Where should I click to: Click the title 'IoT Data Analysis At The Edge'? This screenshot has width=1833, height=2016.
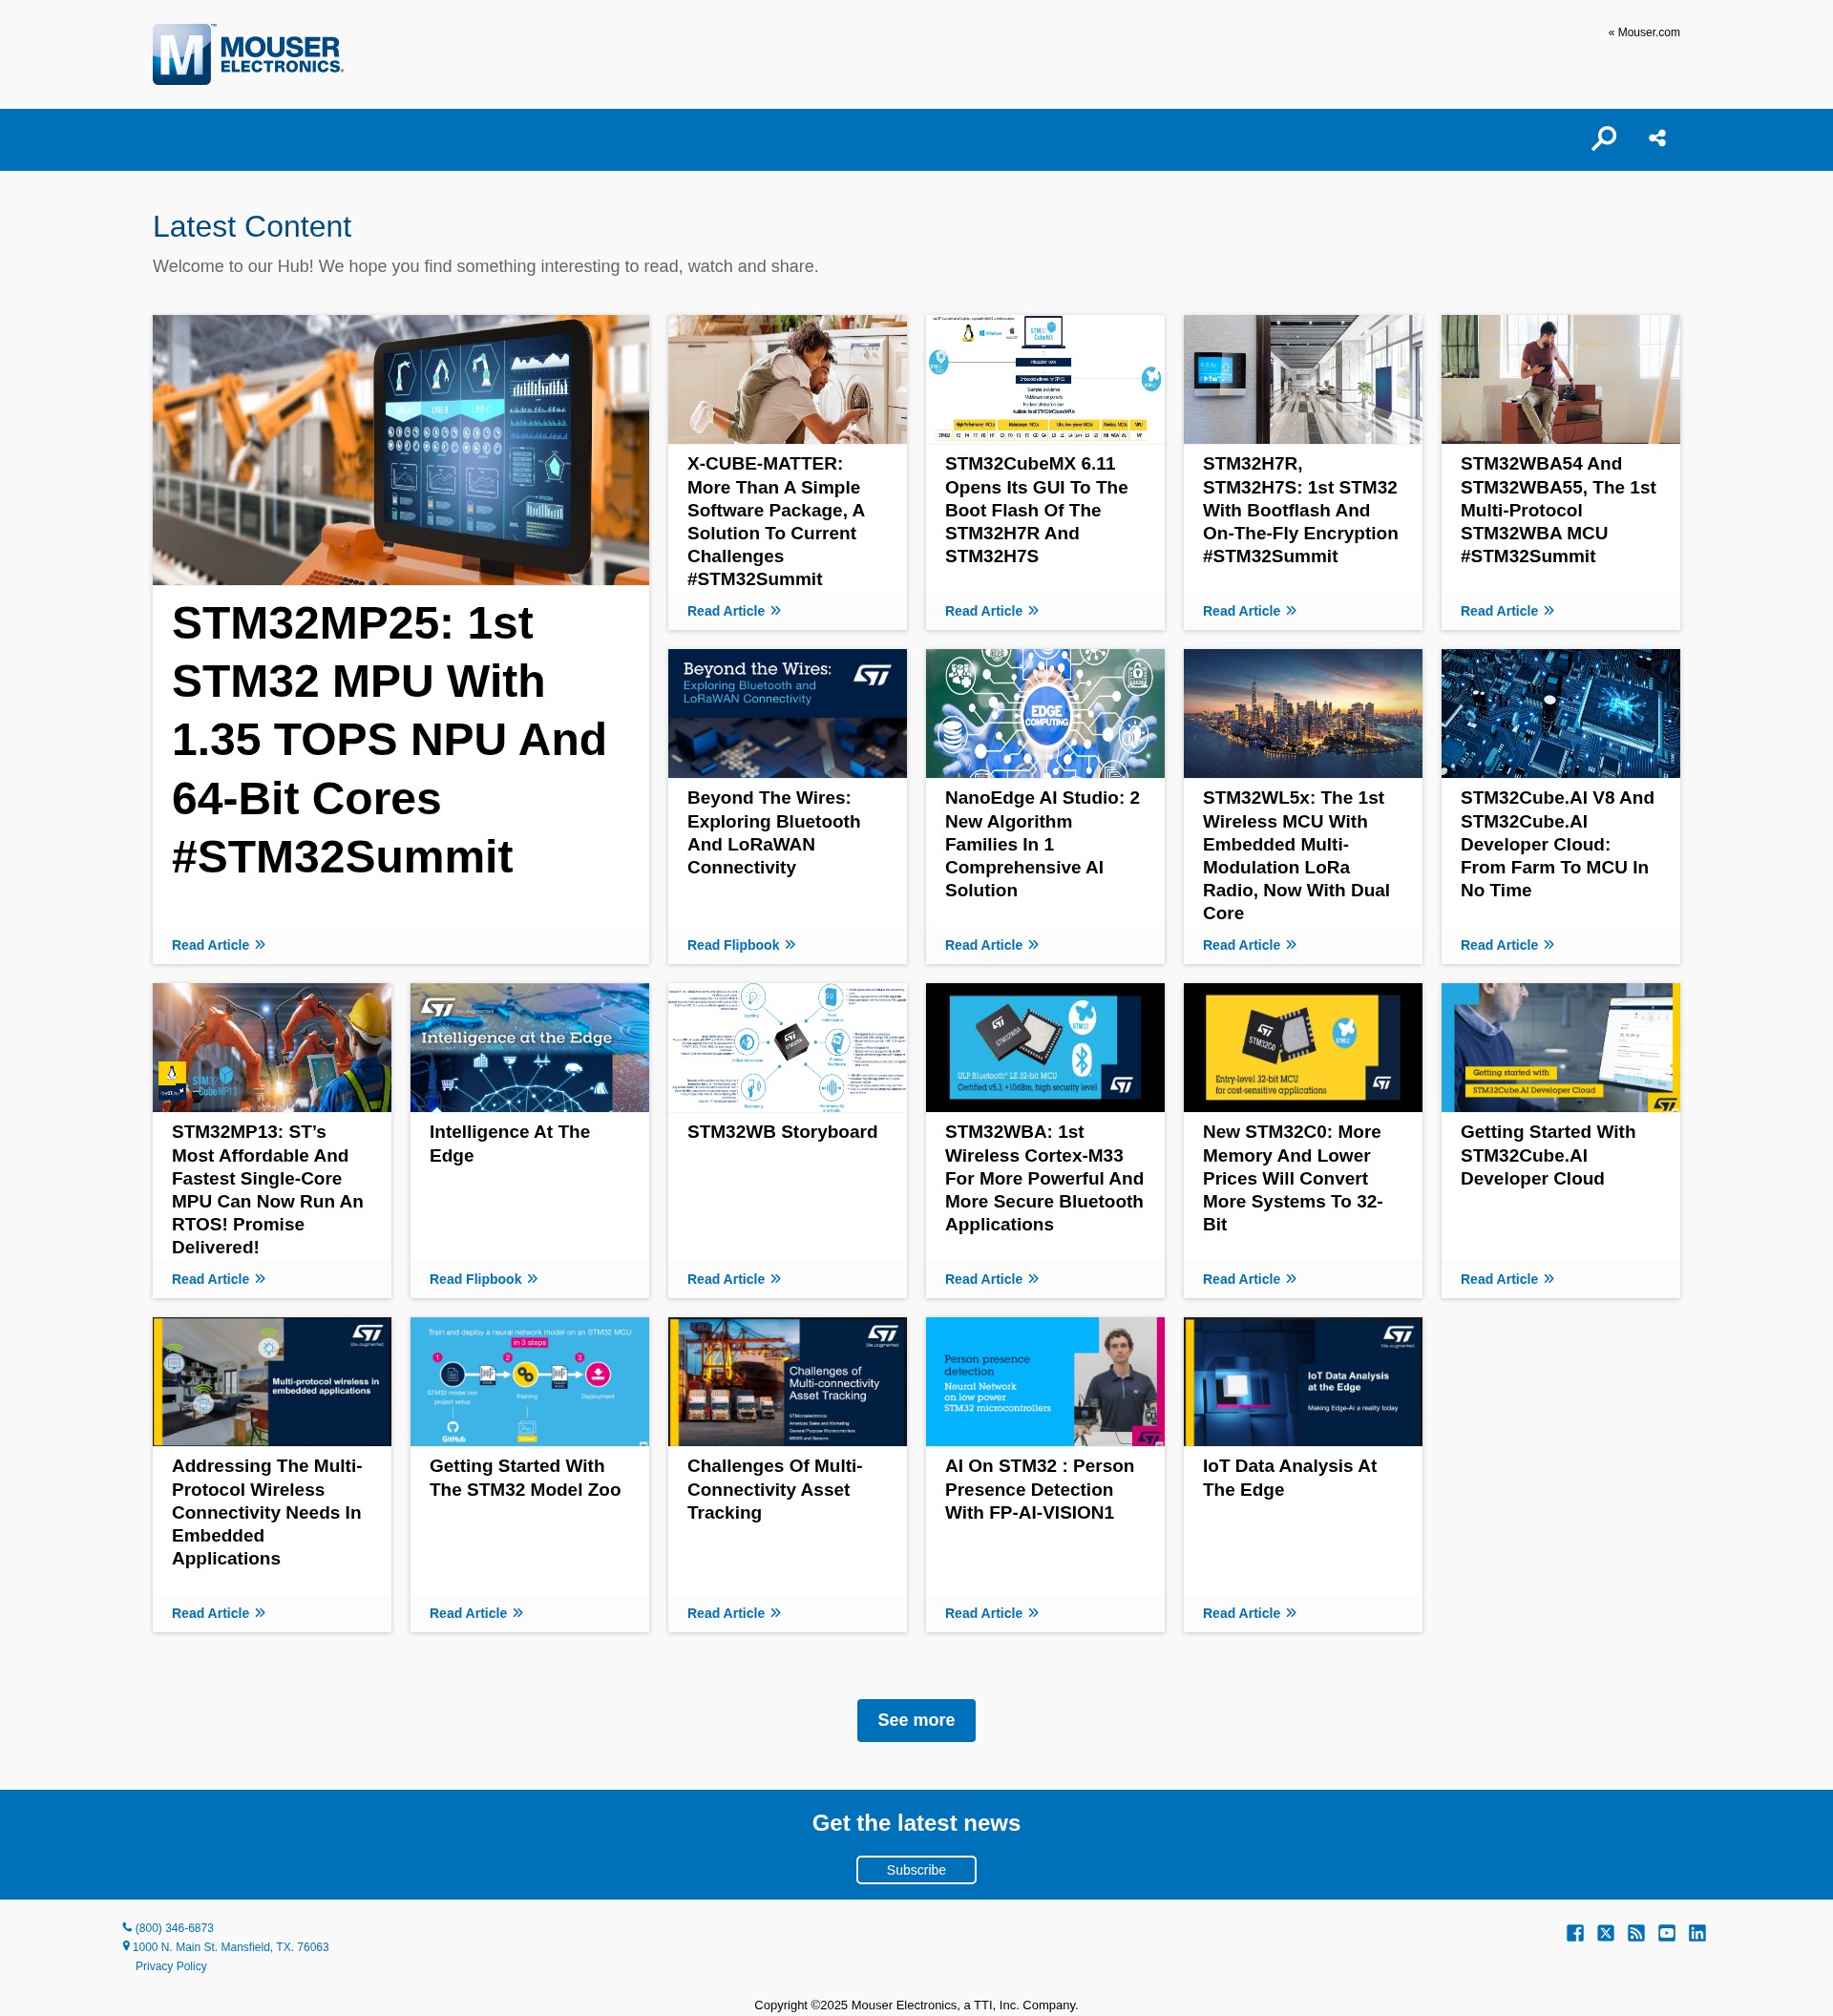point(1289,1477)
